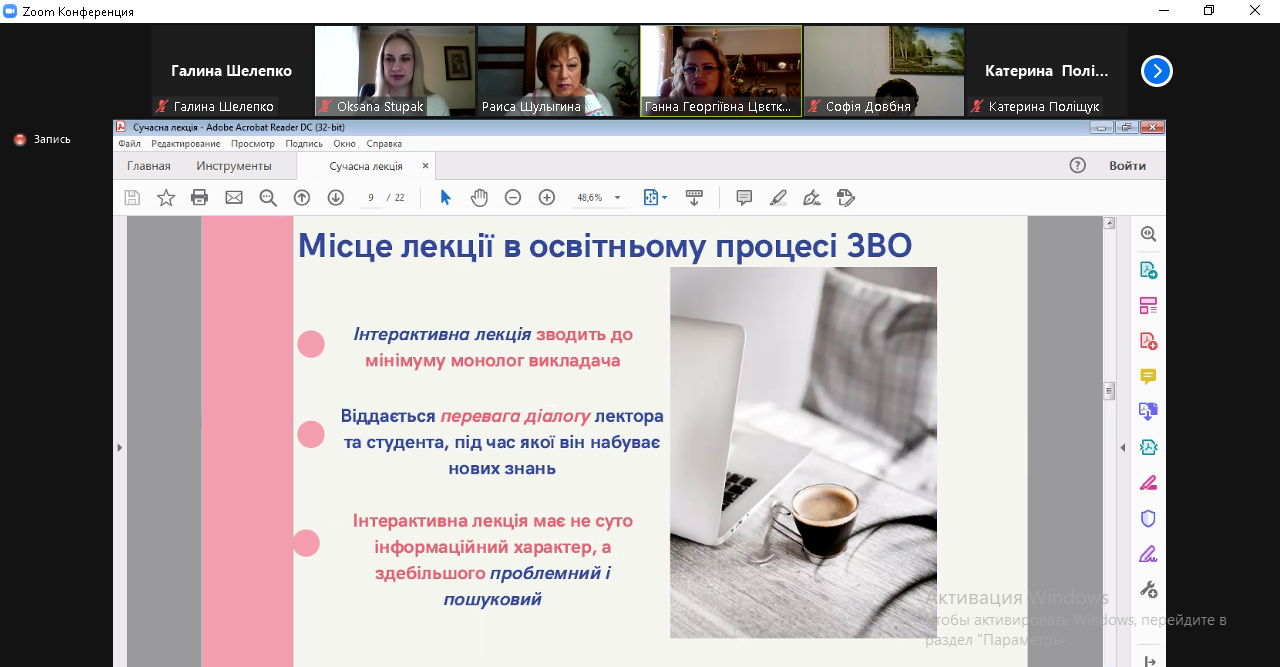Image resolution: width=1280 pixels, height=667 pixels.
Task: Open the Просмотр menu
Action: (252, 144)
